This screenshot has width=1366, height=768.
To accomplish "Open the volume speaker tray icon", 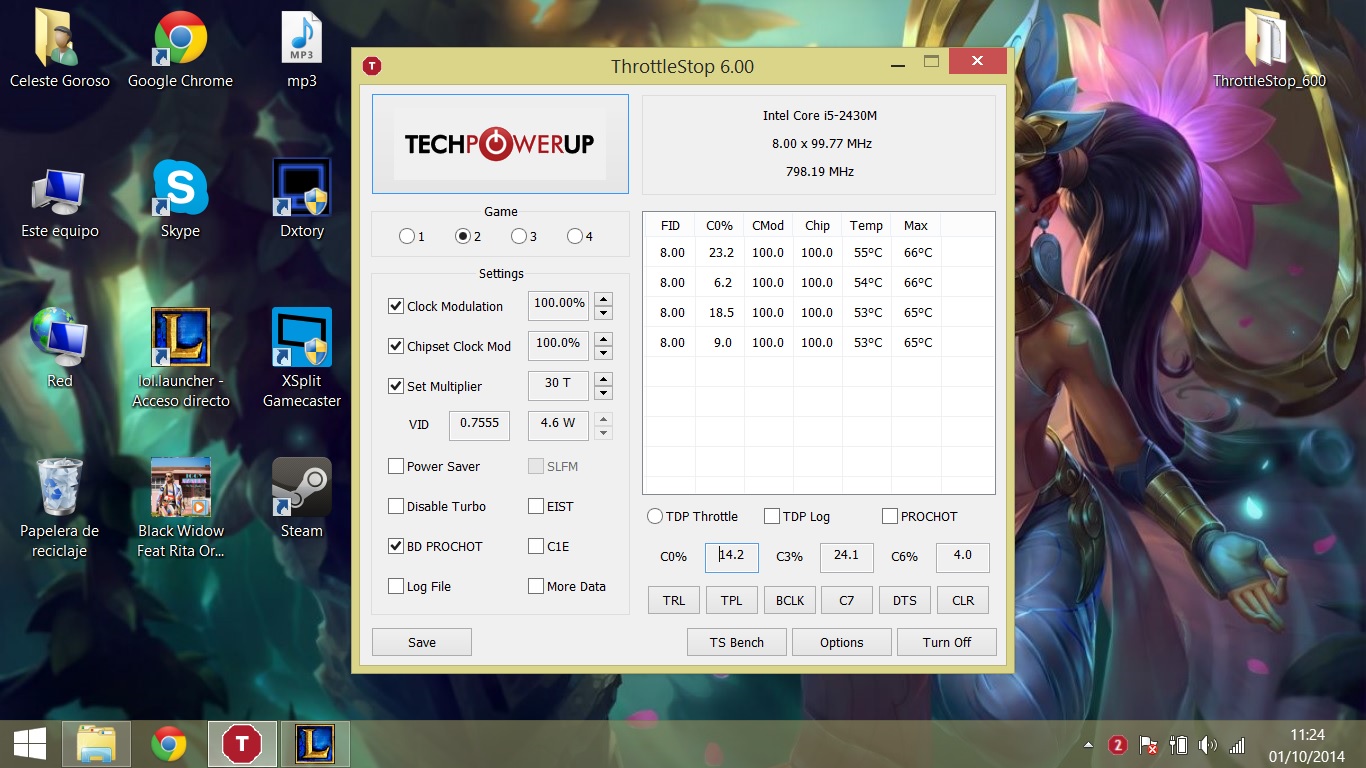I will point(1207,746).
